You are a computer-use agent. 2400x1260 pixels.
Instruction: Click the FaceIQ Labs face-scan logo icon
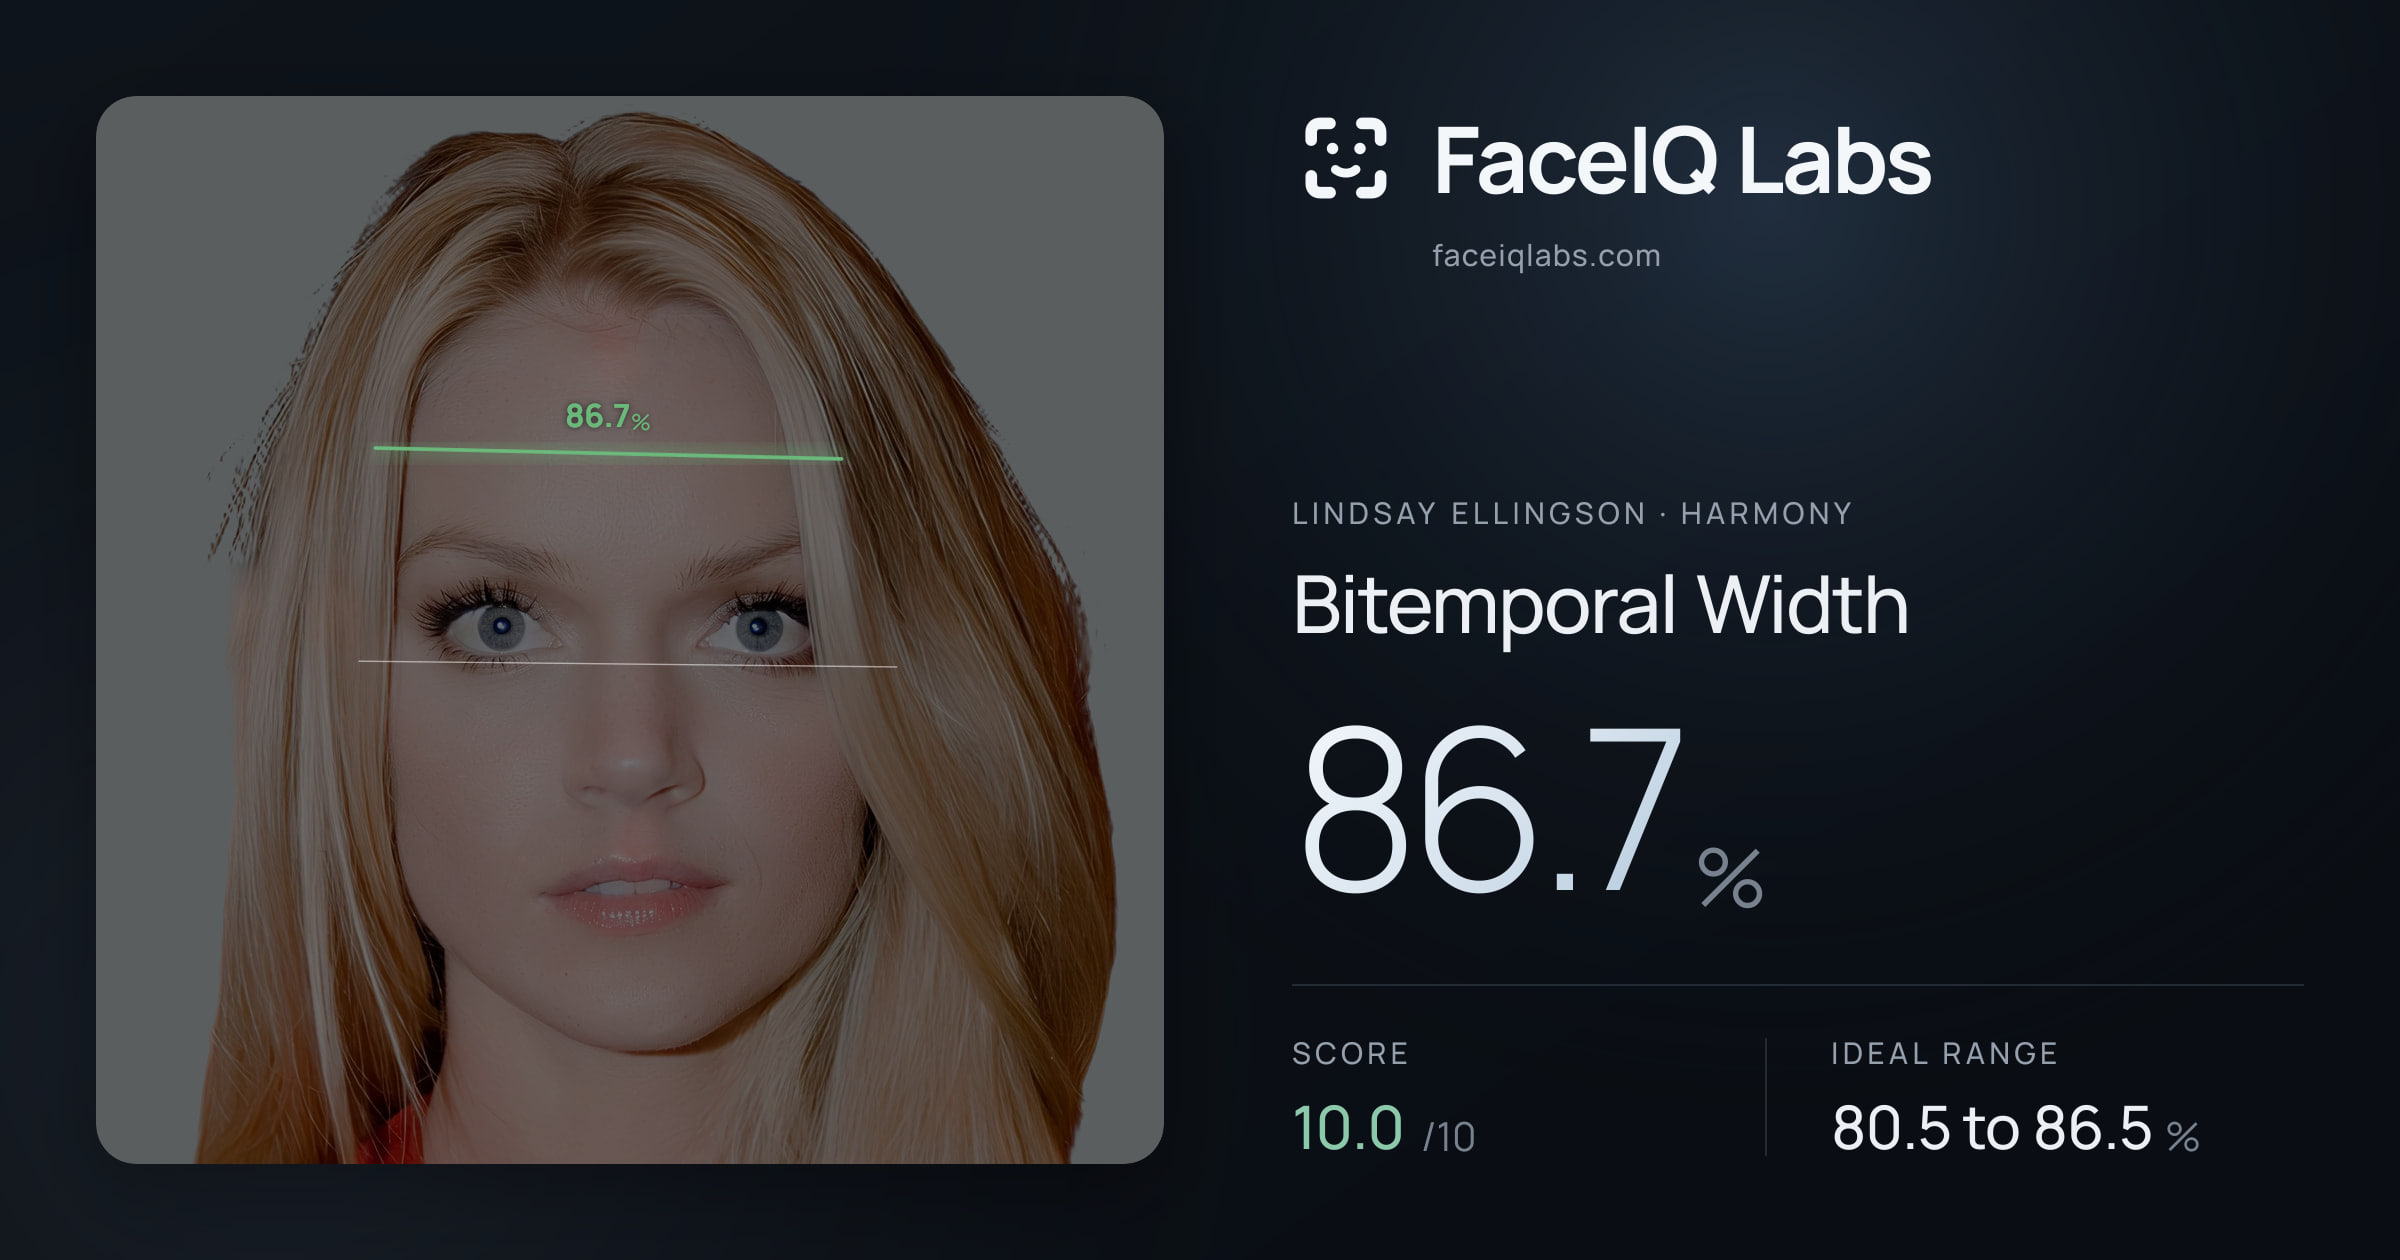click(x=1345, y=158)
